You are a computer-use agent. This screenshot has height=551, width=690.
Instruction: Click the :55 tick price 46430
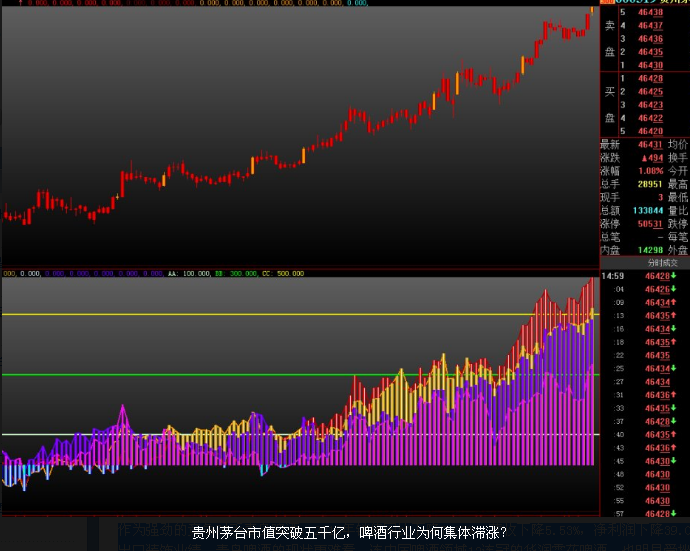657,500
